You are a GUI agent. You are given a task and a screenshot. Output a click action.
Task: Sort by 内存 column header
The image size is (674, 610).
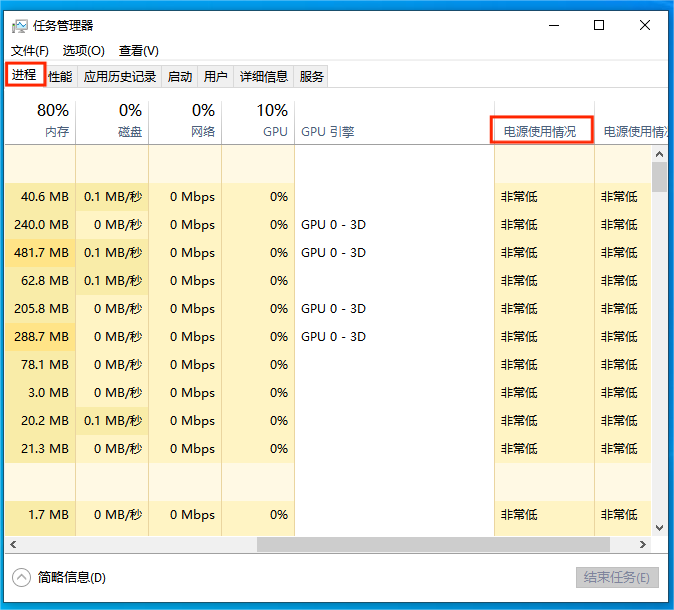point(40,121)
